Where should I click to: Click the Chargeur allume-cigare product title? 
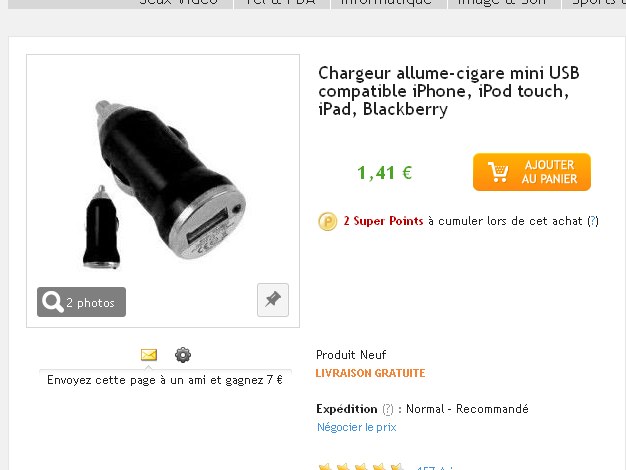click(449, 91)
